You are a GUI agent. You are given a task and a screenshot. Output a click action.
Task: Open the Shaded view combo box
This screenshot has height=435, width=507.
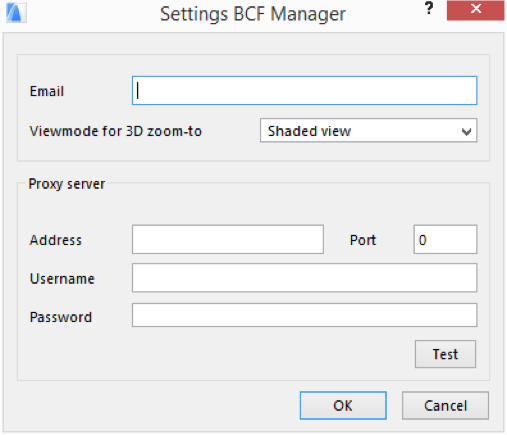point(368,130)
